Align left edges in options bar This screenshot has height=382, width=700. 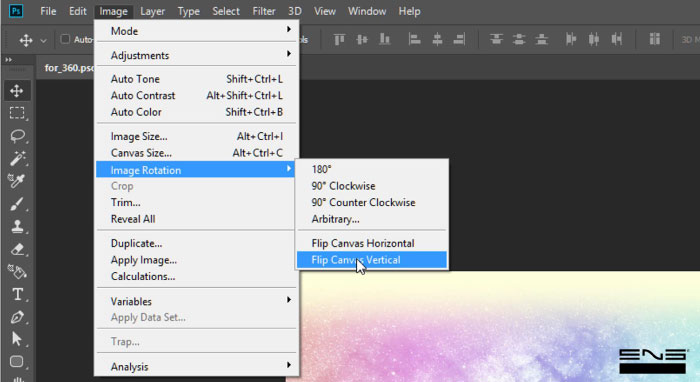[414, 40]
